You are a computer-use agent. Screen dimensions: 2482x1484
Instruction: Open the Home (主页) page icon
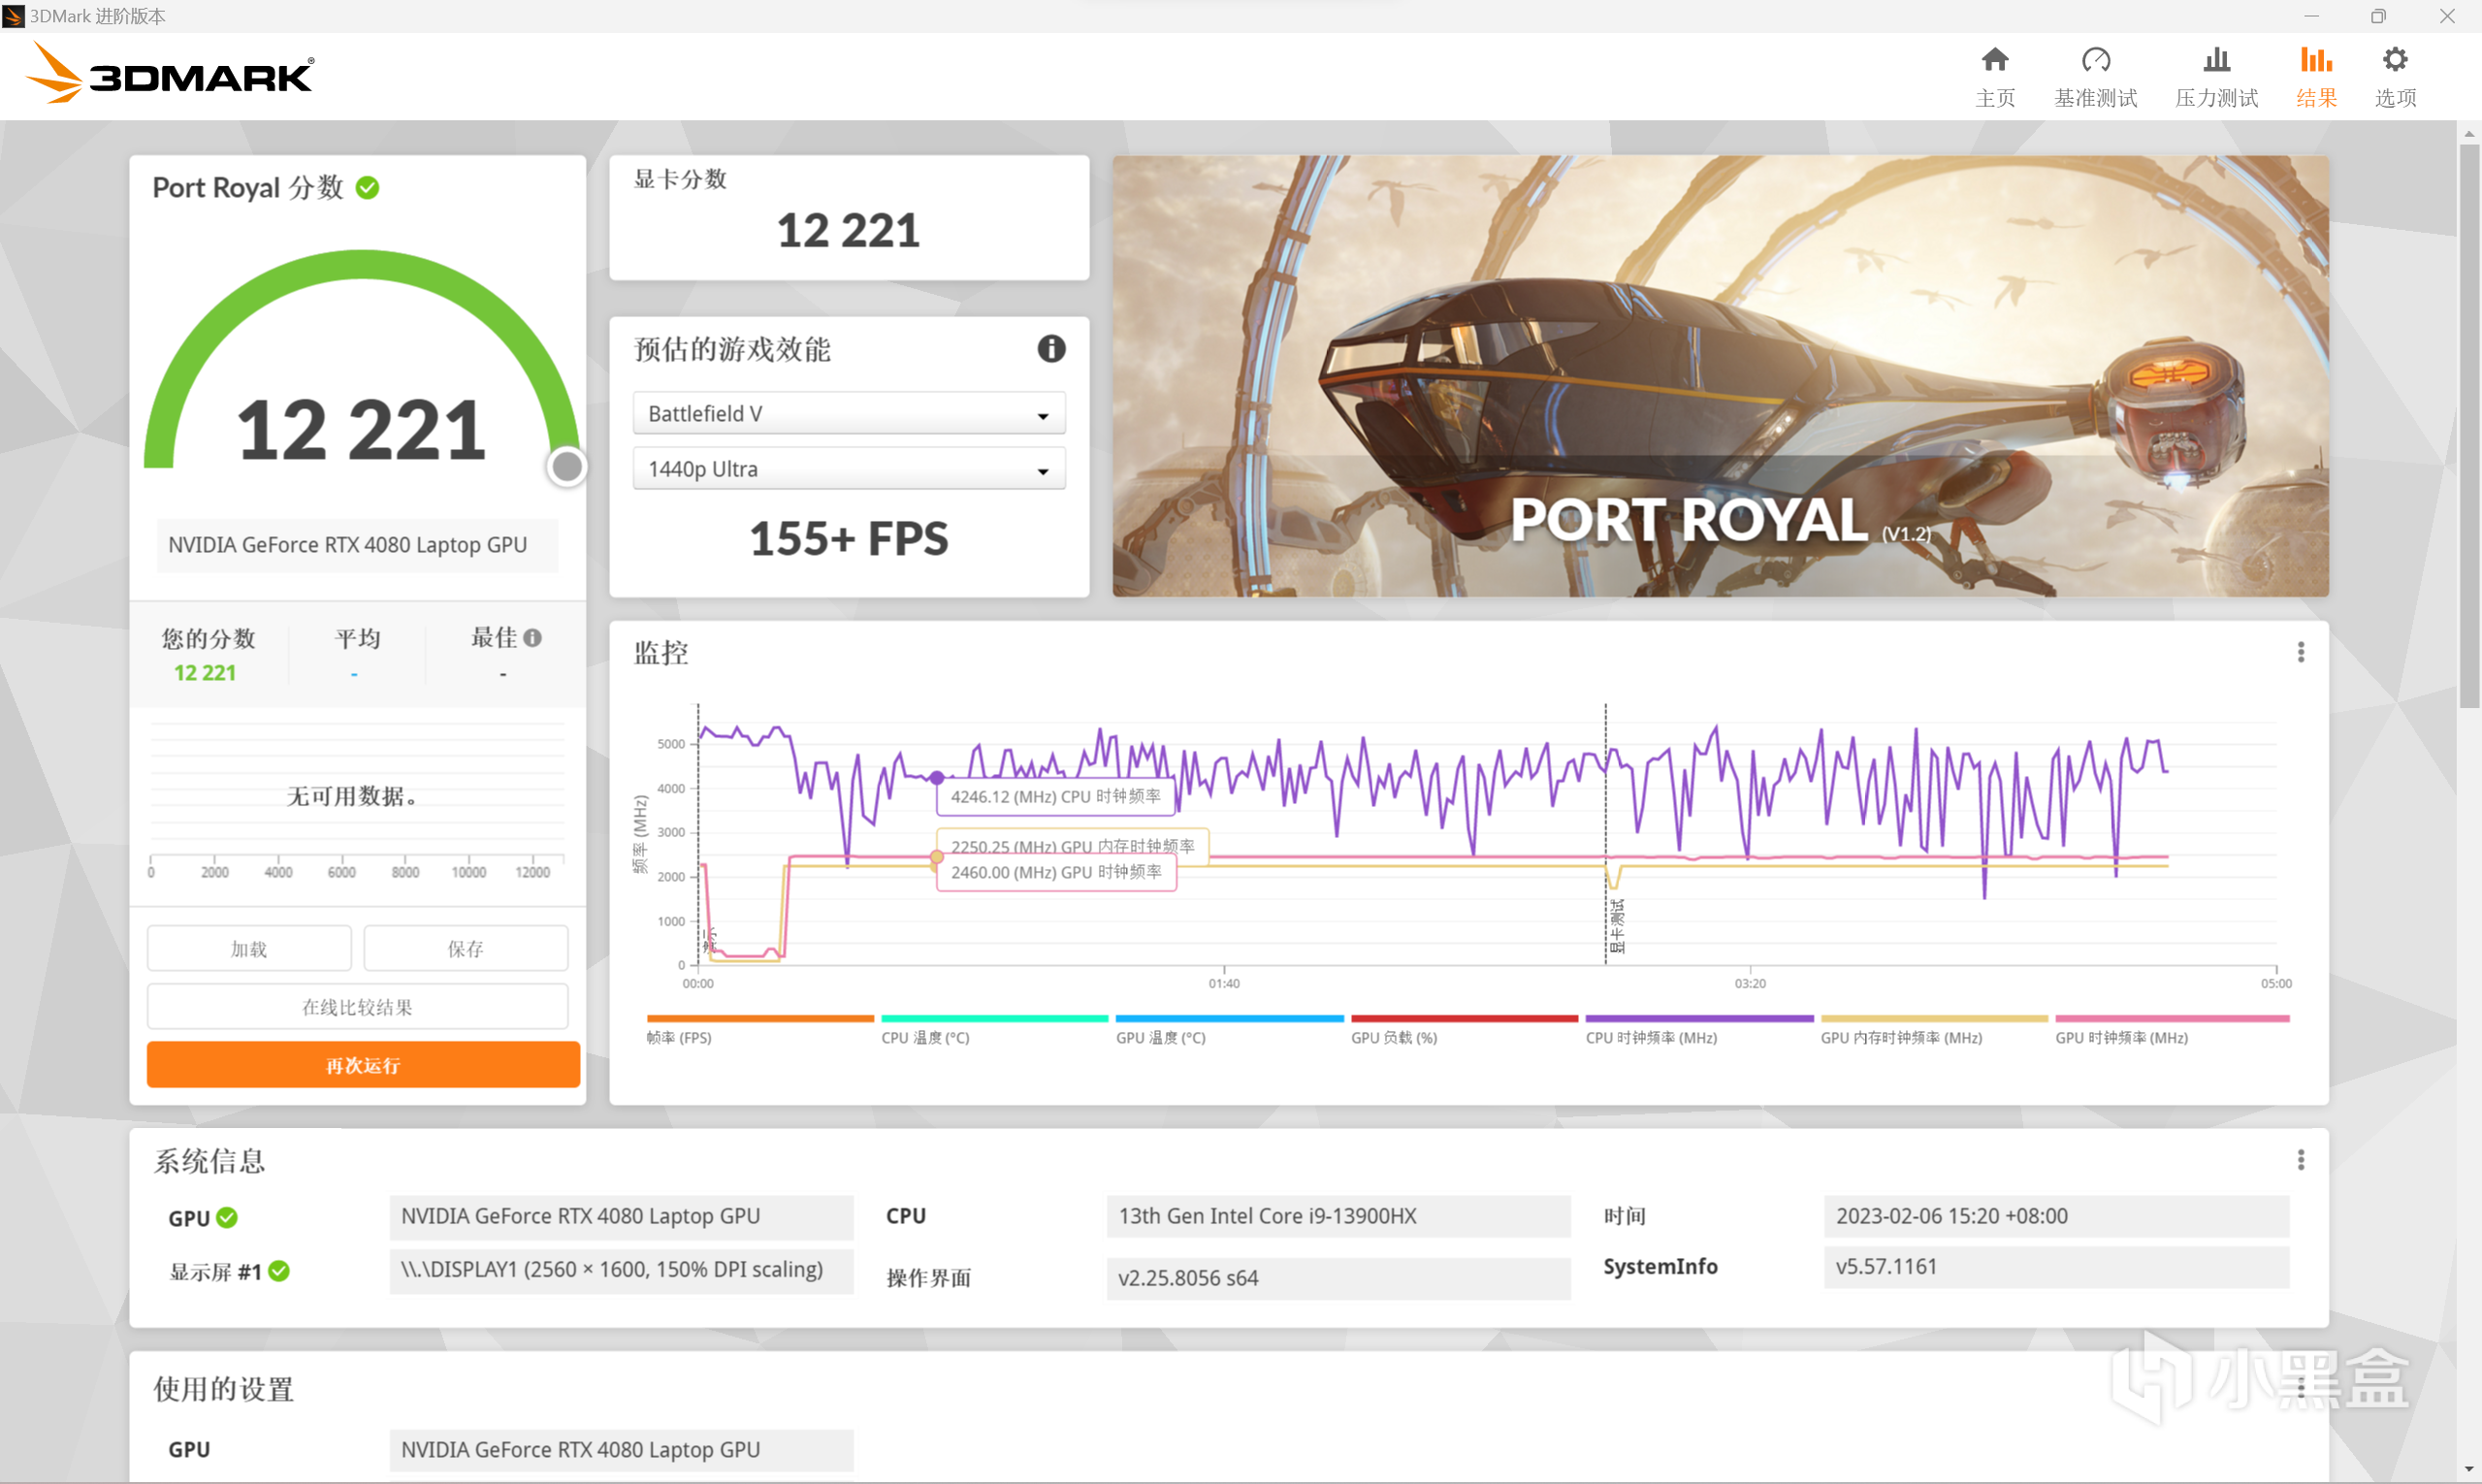click(1994, 60)
